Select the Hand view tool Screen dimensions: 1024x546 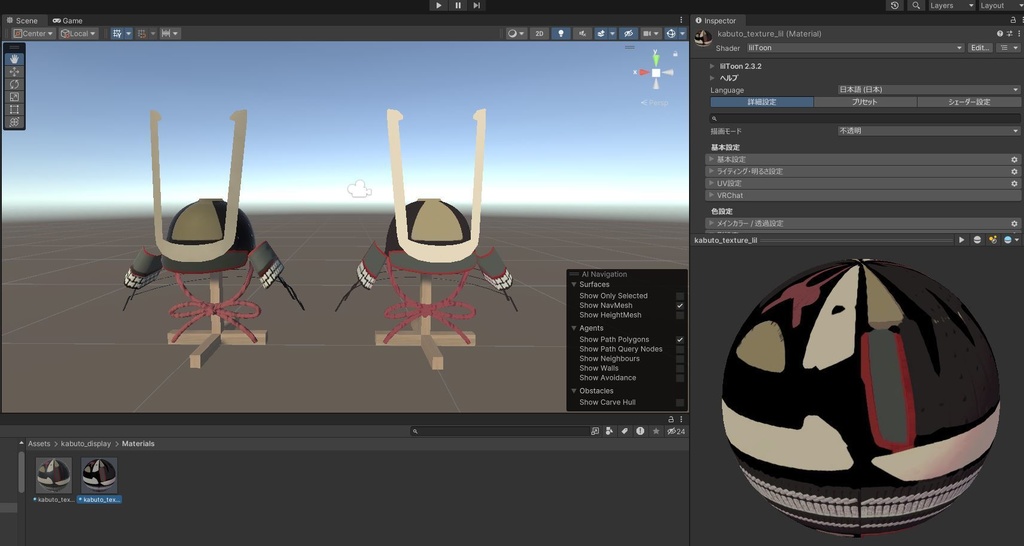pos(14,59)
